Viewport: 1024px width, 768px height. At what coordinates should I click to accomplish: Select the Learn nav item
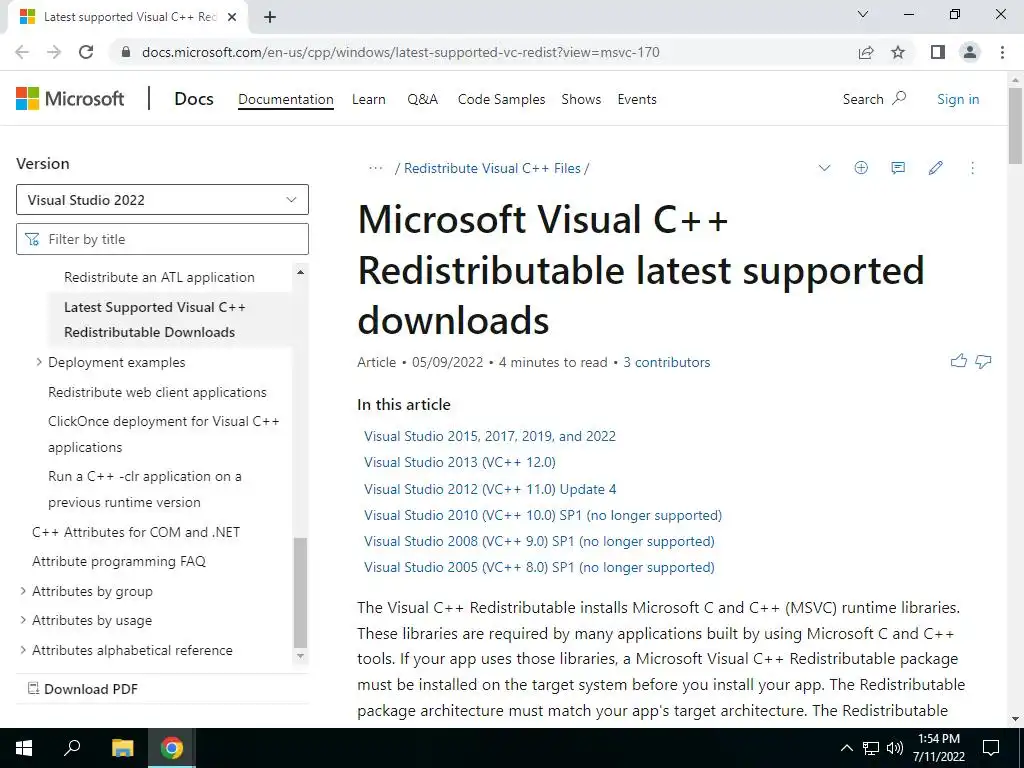pyautogui.click(x=368, y=99)
